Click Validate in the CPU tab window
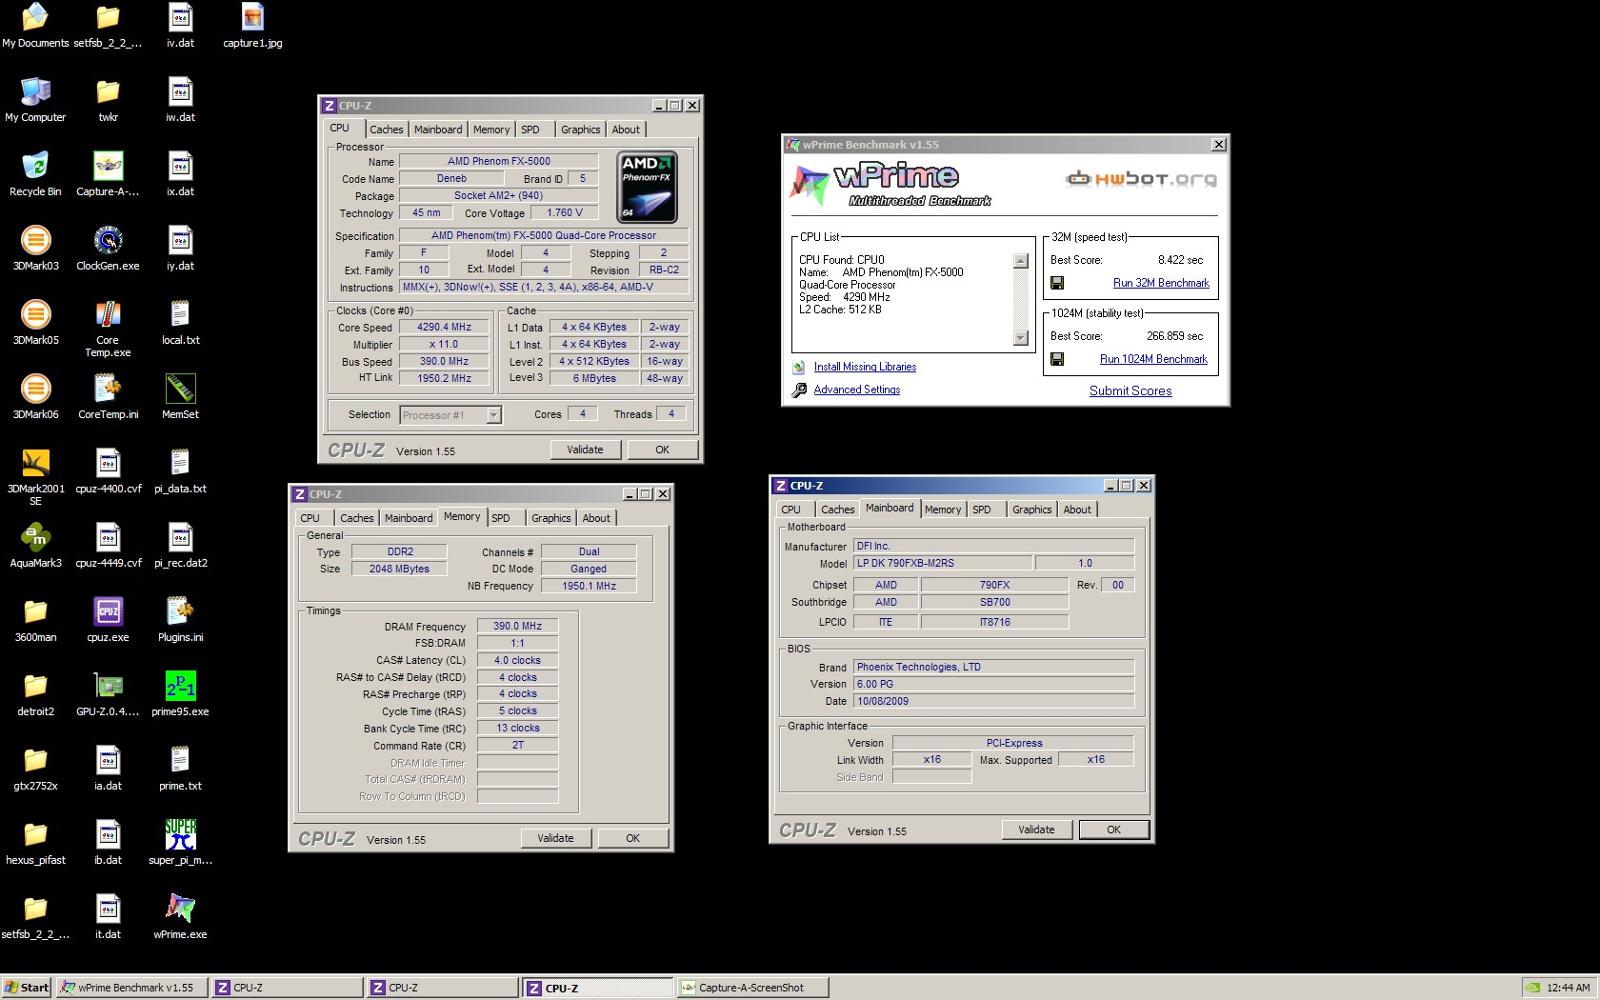 pyautogui.click(x=585, y=450)
